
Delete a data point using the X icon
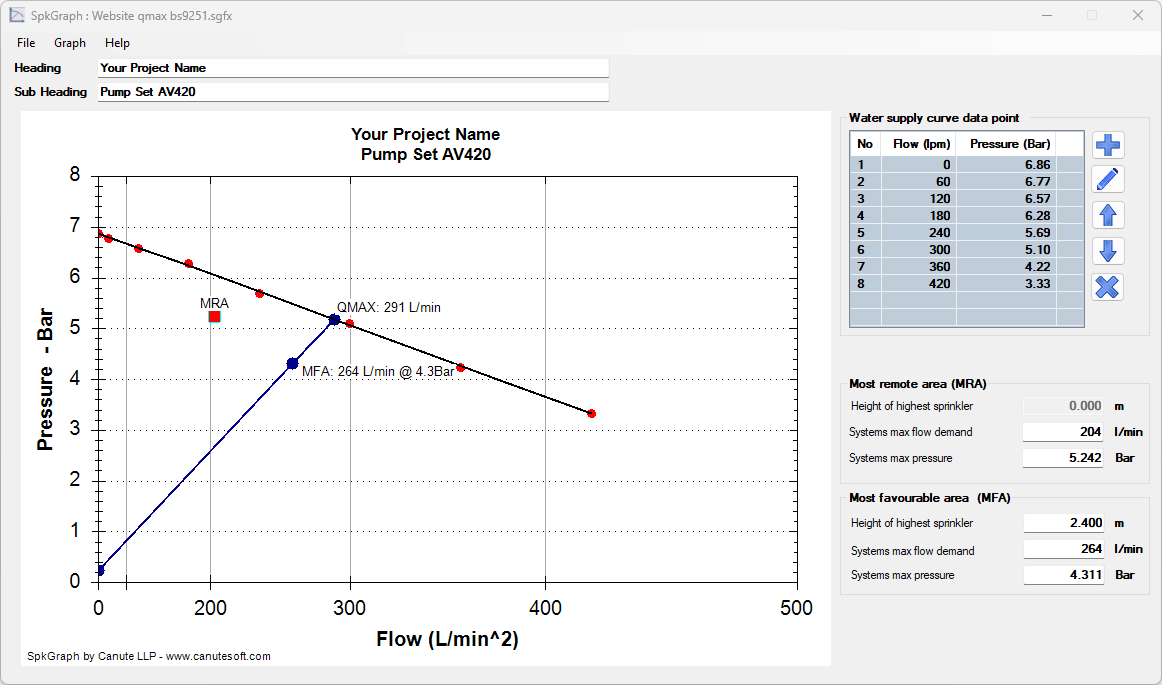point(1107,287)
